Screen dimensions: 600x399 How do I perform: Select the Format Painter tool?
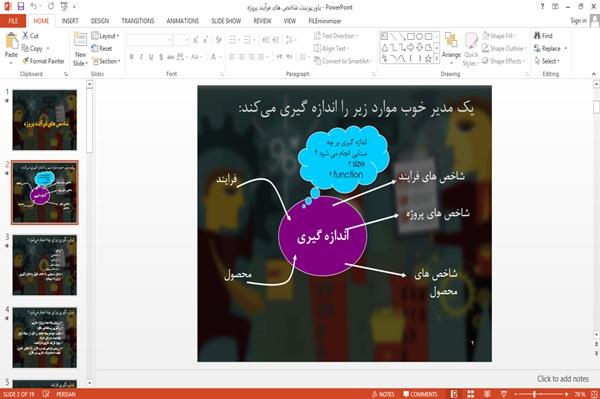point(43,61)
